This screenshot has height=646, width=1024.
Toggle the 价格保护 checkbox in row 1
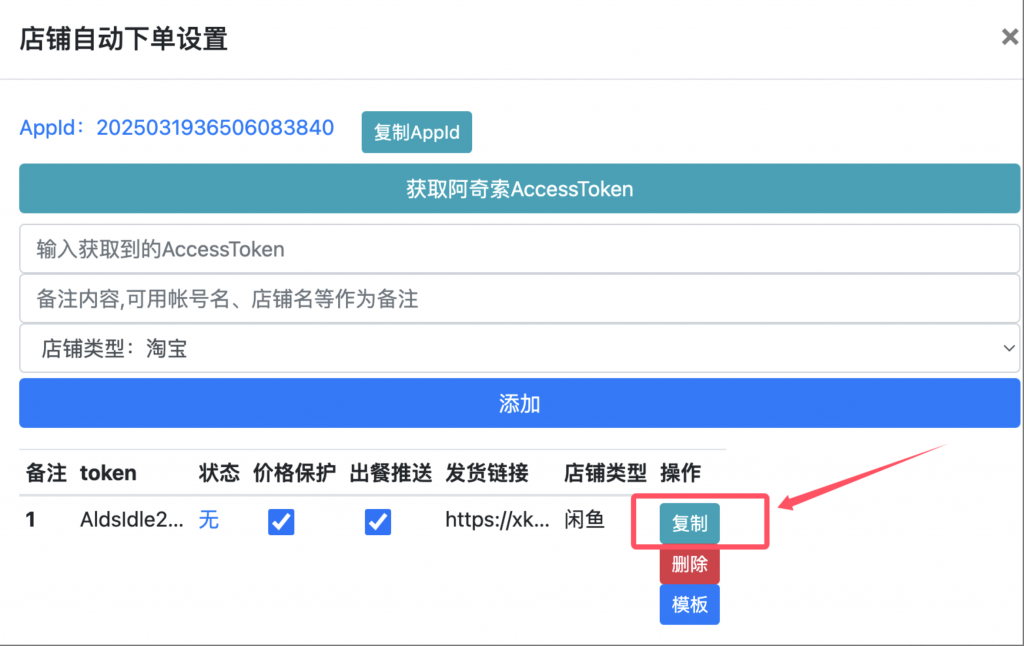281,521
